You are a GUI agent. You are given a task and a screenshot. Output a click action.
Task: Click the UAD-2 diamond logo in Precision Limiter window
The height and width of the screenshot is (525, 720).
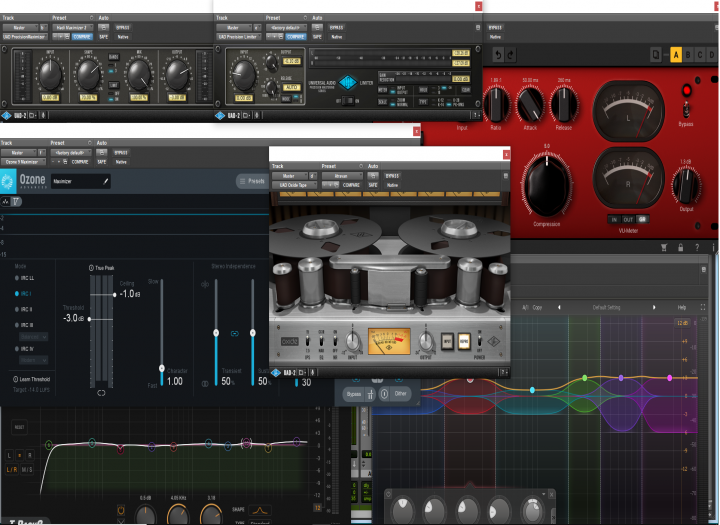(x=220, y=115)
